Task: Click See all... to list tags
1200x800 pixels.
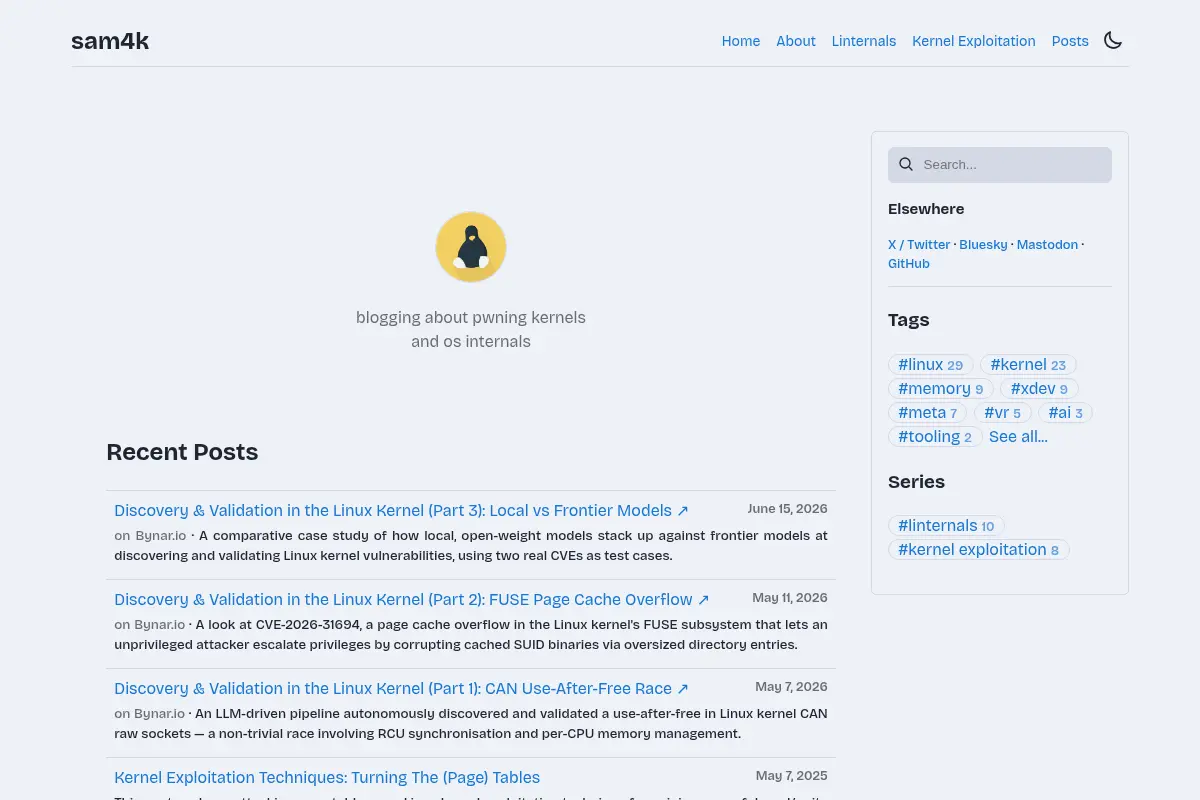Action: pos(1018,437)
